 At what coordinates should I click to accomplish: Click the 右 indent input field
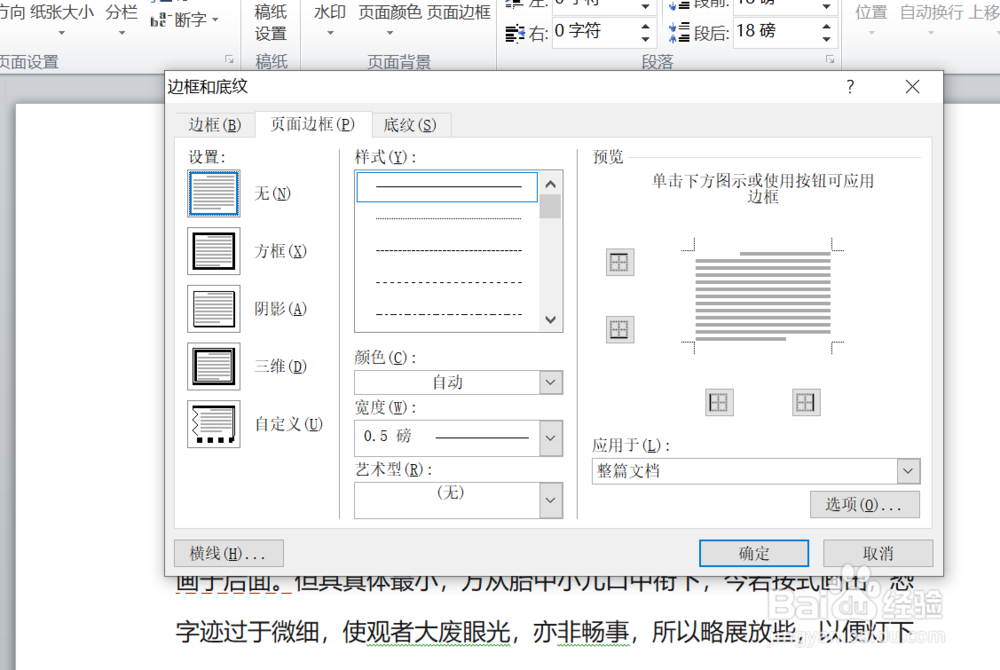(596, 31)
